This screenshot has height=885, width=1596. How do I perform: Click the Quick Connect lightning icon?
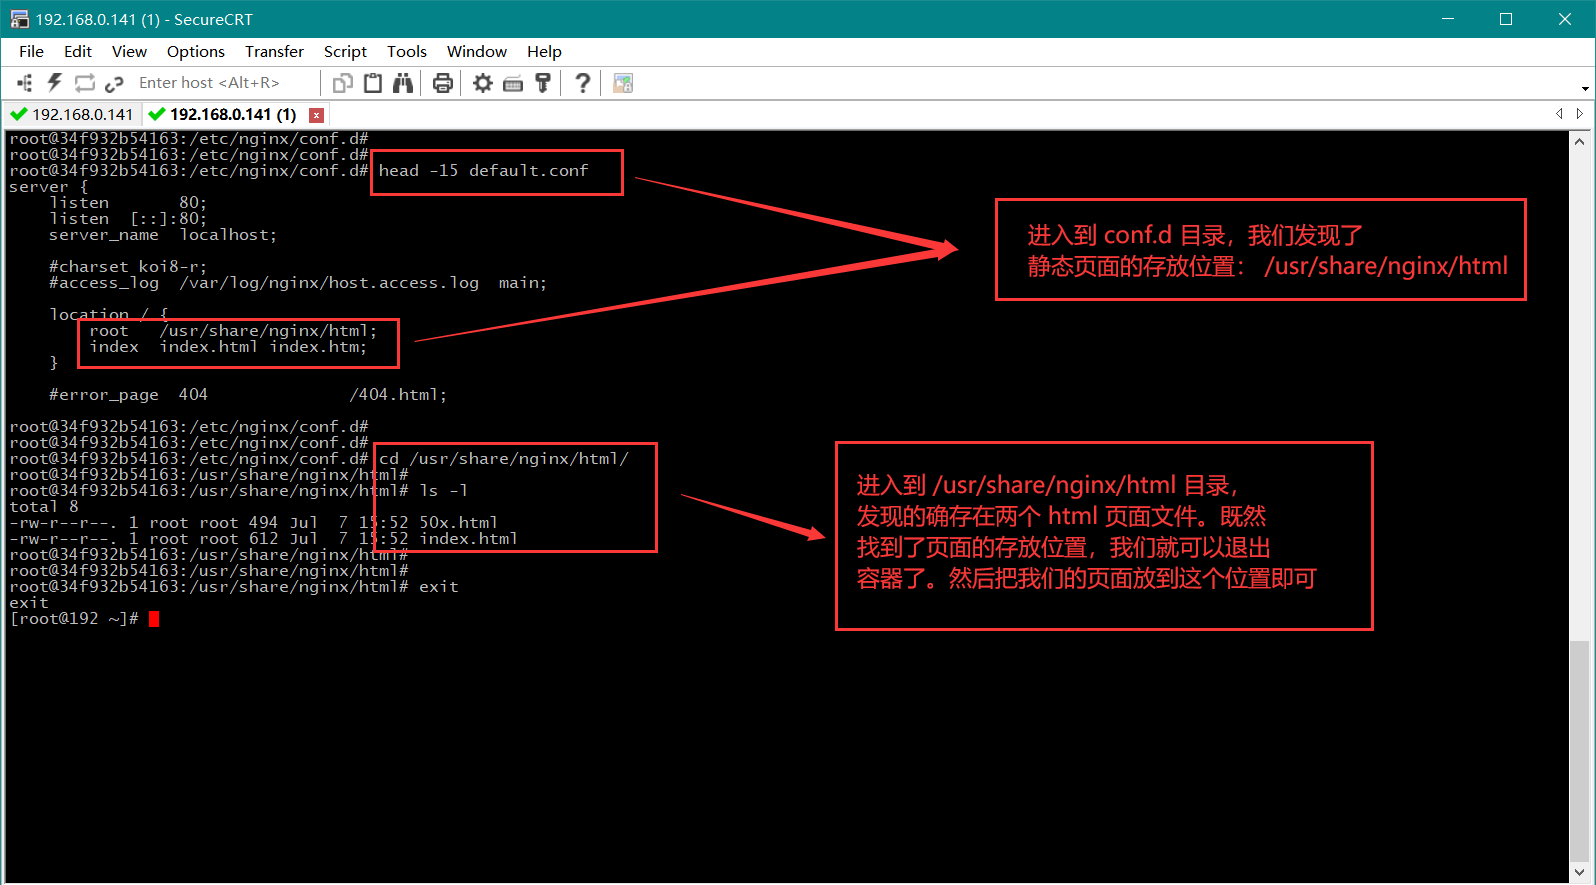point(54,83)
